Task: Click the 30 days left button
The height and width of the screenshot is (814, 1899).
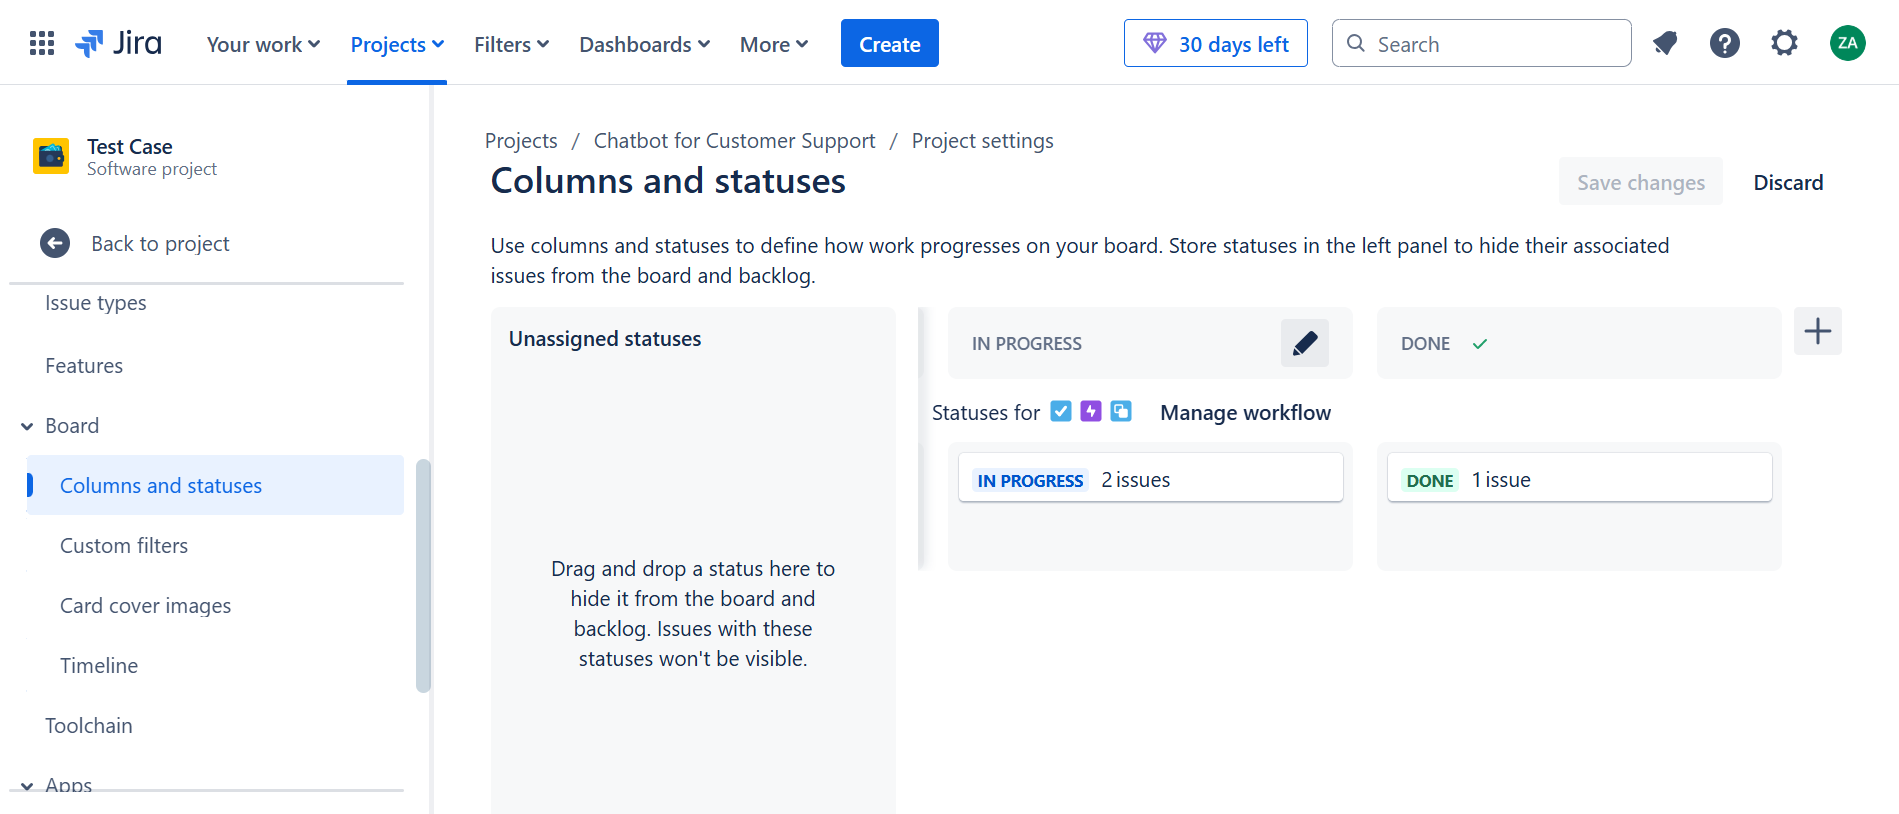Action: (1216, 43)
